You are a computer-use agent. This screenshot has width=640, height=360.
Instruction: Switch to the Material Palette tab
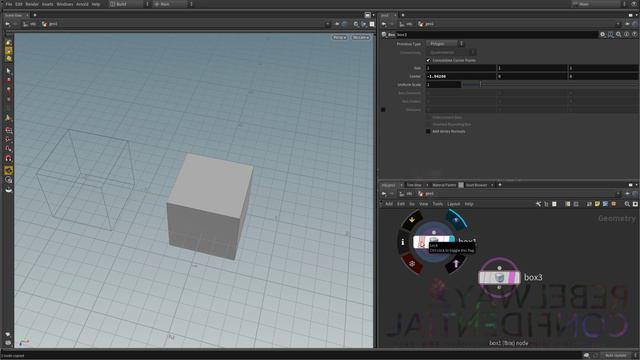click(x=444, y=185)
